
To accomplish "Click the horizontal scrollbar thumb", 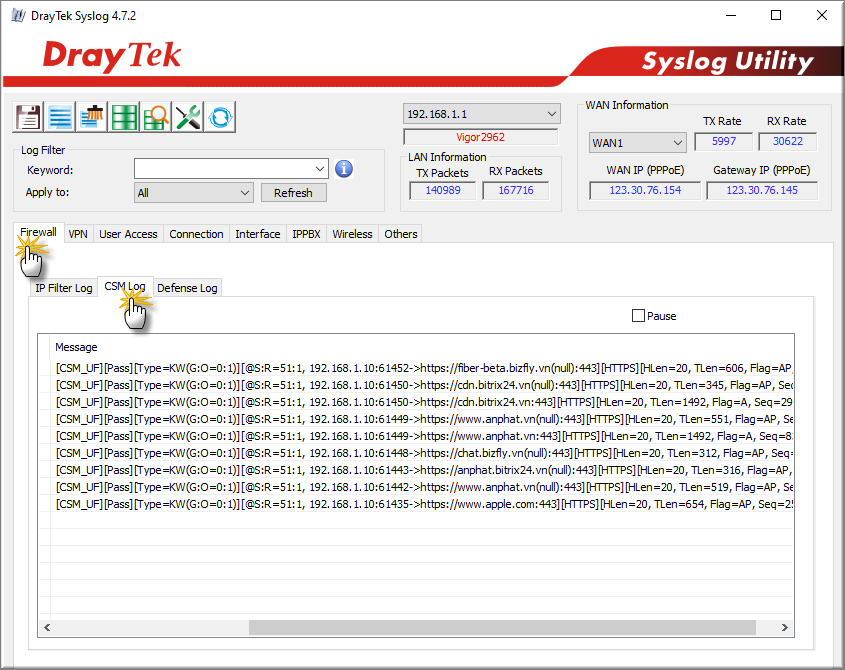I will 502,627.
